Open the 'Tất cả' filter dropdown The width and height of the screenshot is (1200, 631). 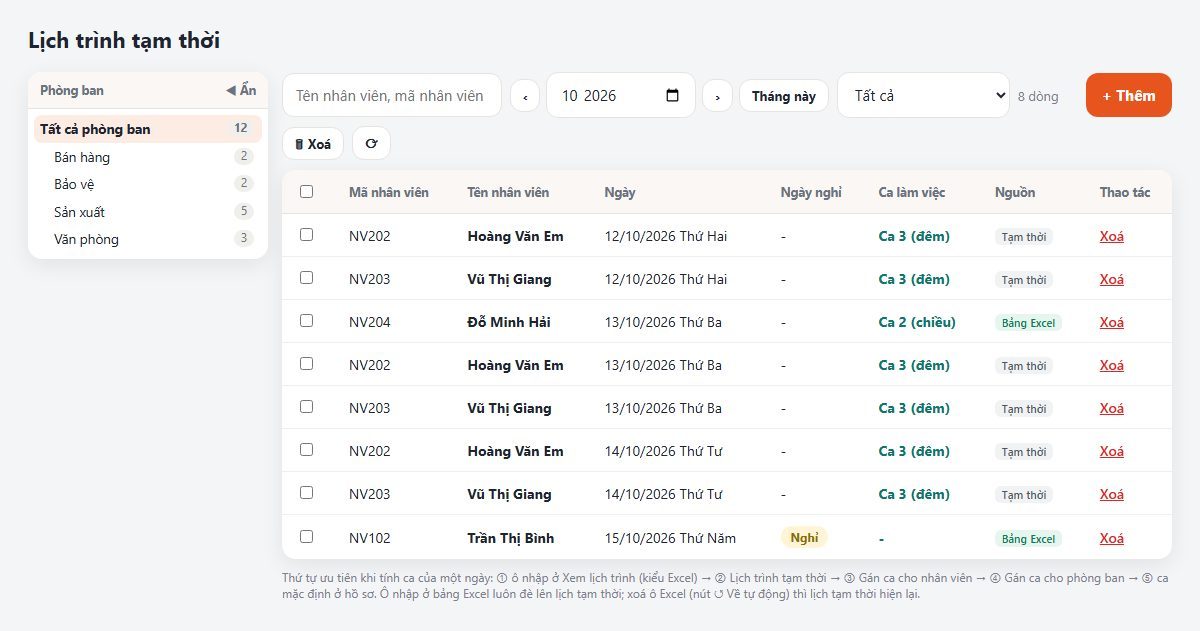coord(923,96)
